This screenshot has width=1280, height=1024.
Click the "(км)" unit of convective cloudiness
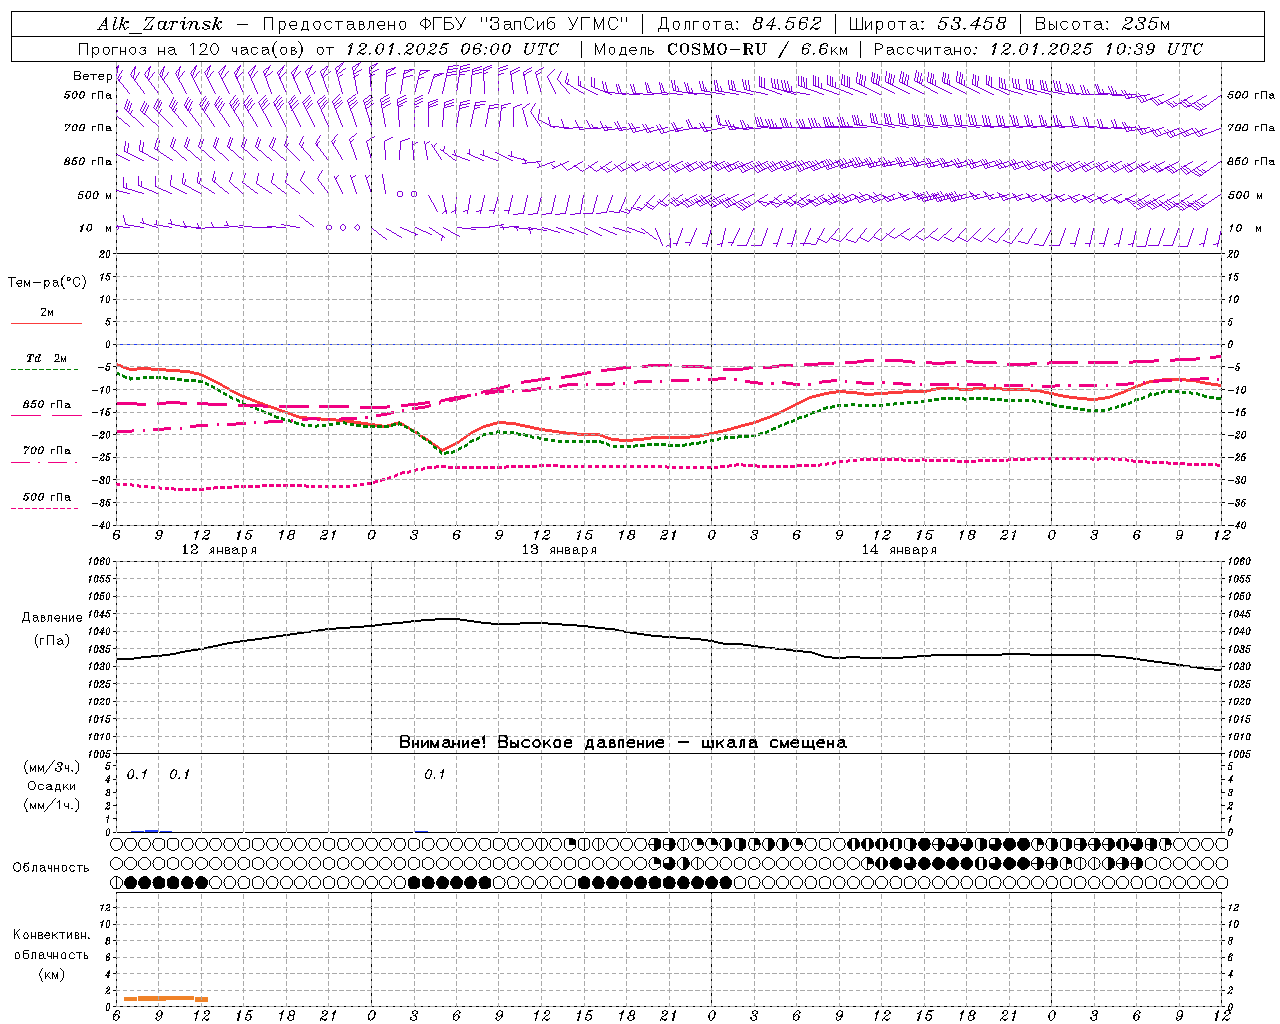click(52, 974)
